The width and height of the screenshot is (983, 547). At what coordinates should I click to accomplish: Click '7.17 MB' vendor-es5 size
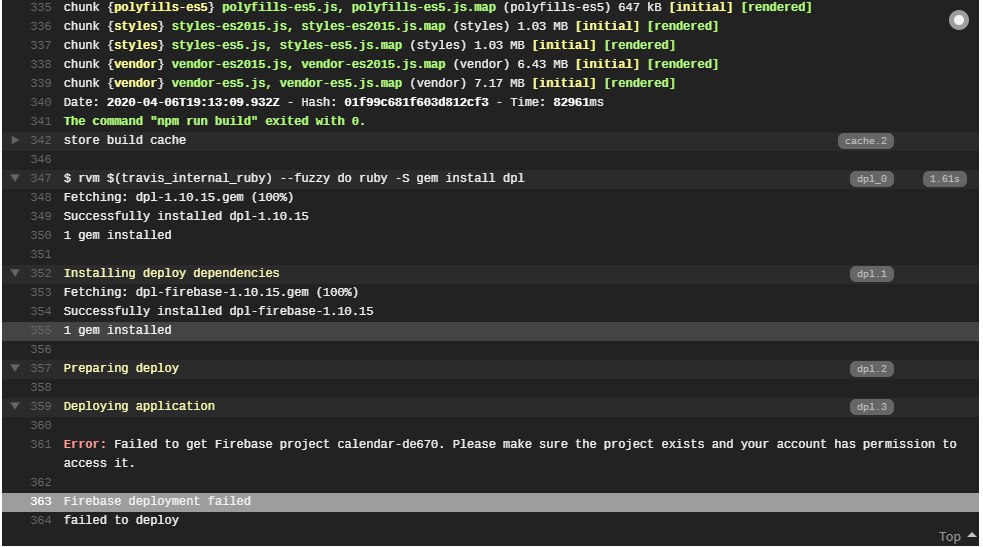(499, 83)
